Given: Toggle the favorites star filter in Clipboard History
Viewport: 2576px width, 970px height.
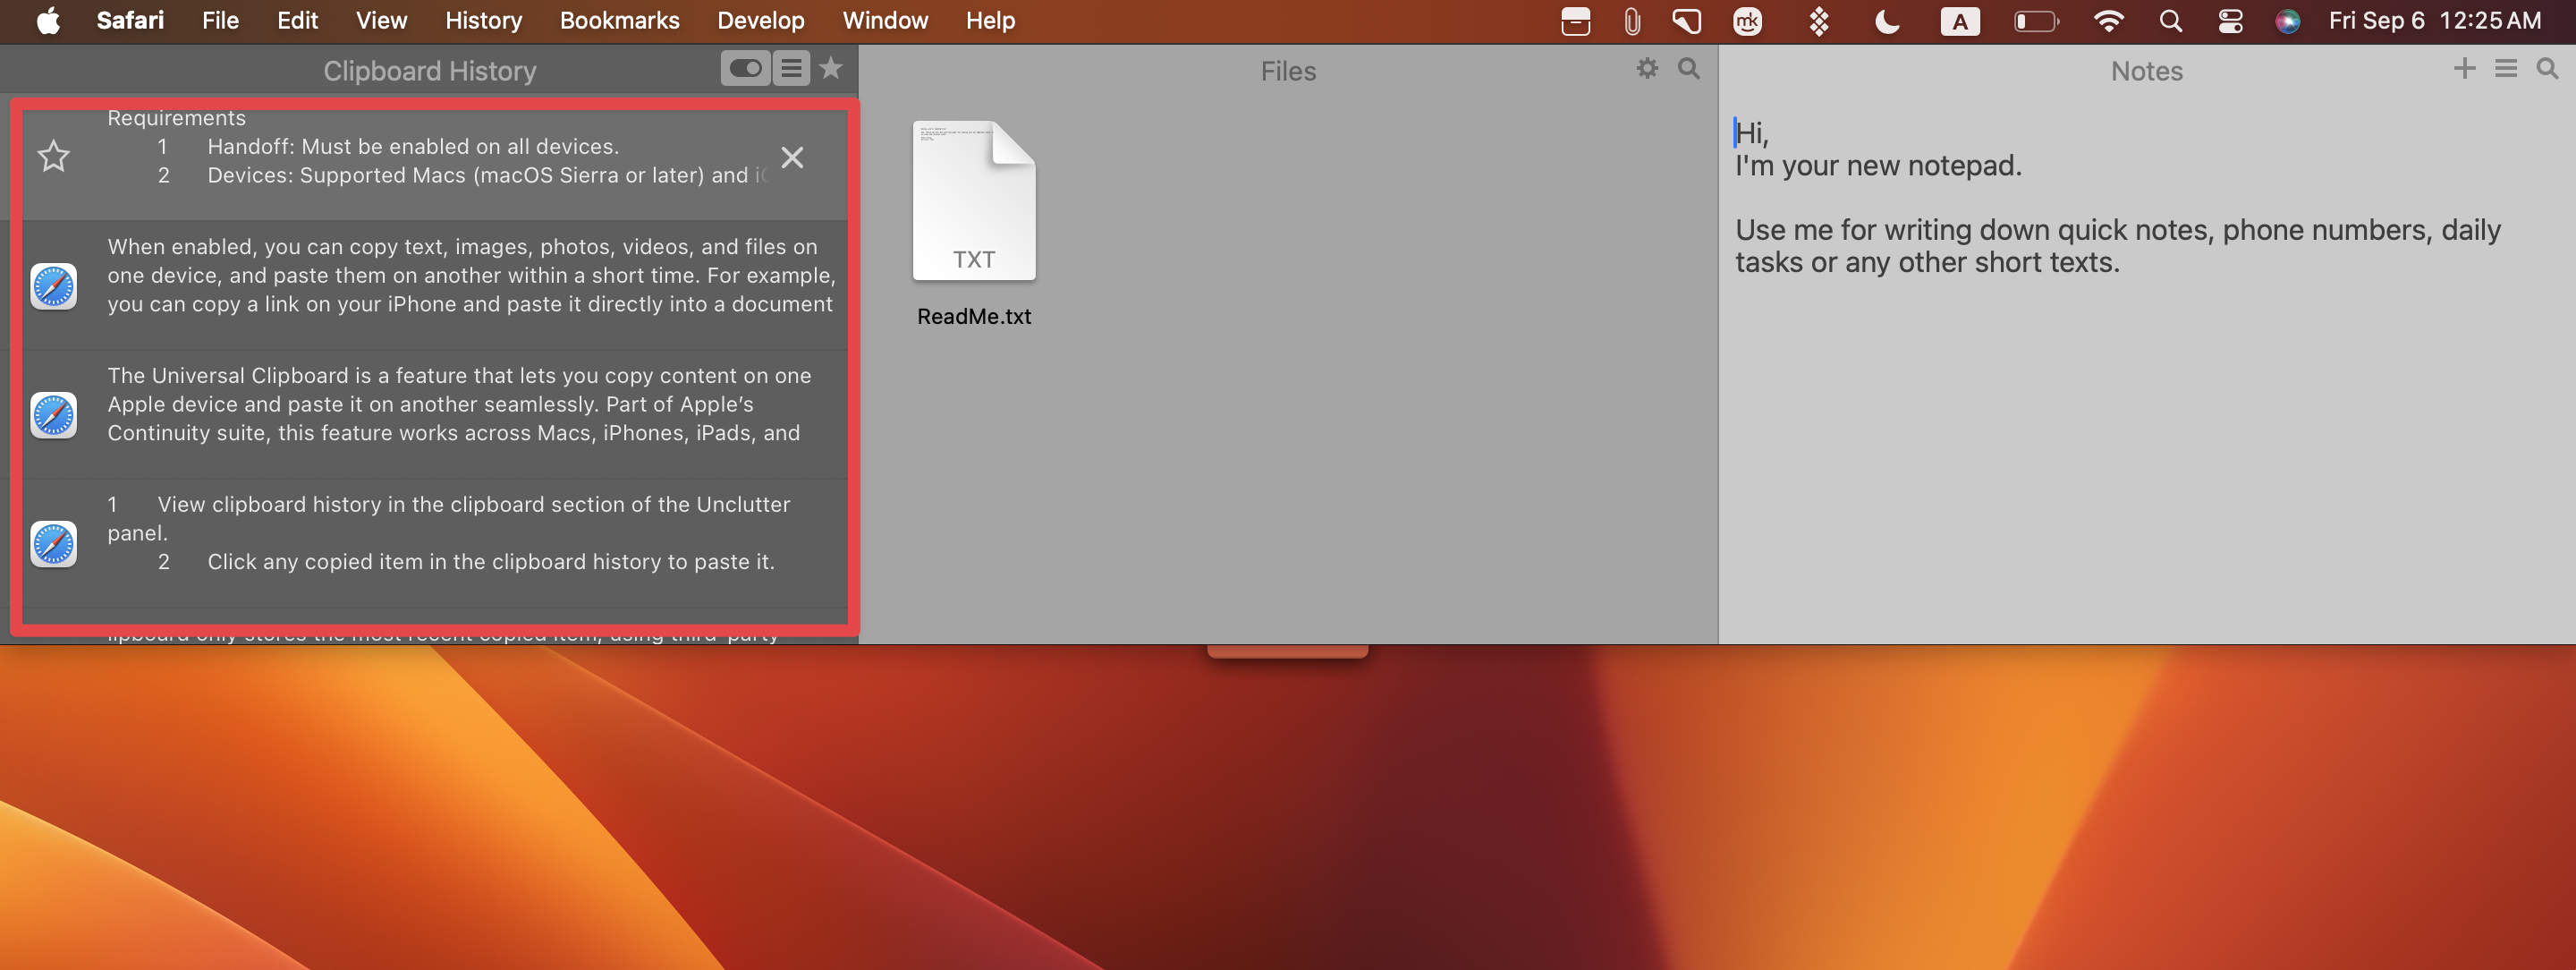Looking at the screenshot, I should pyautogui.click(x=829, y=69).
